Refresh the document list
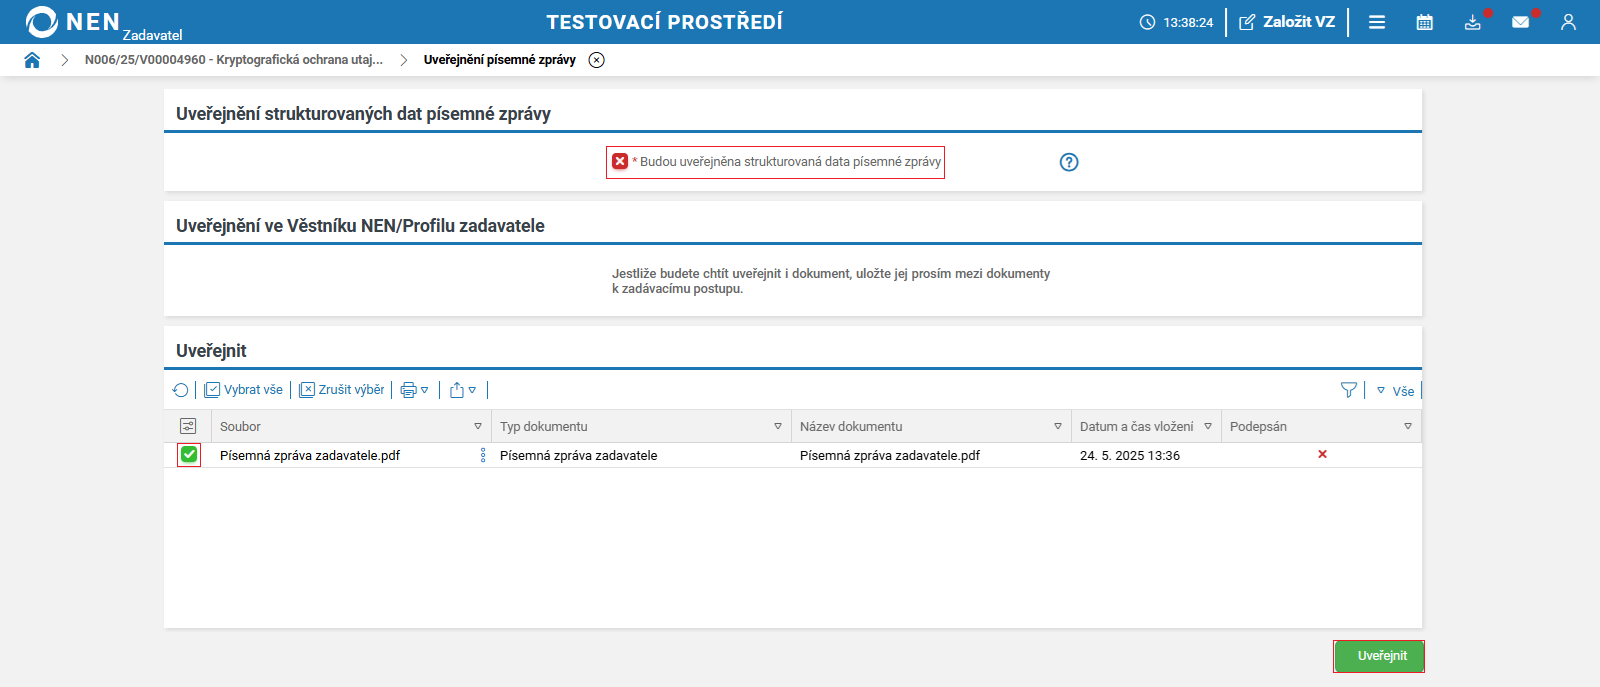The width and height of the screenshot is (1600, 687). [x=180, y=390]
